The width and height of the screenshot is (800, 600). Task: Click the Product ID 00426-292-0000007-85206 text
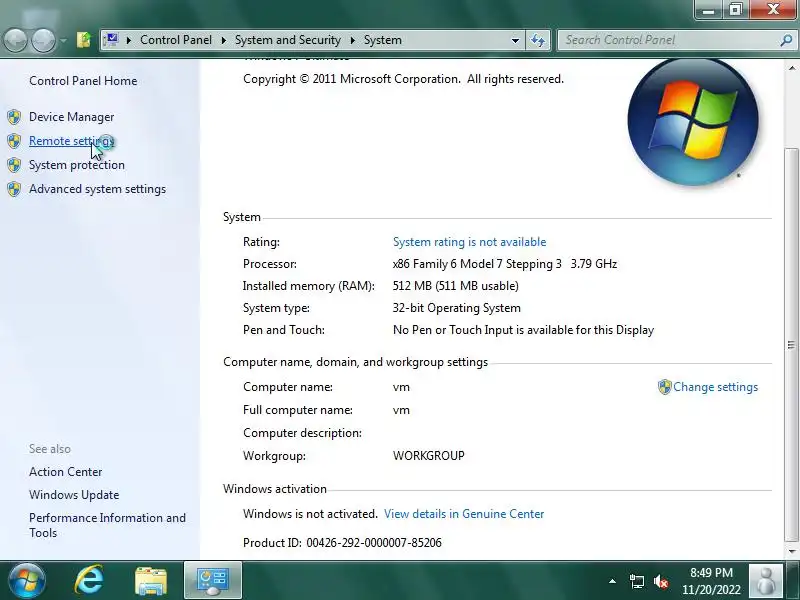(x=342, y=543)
